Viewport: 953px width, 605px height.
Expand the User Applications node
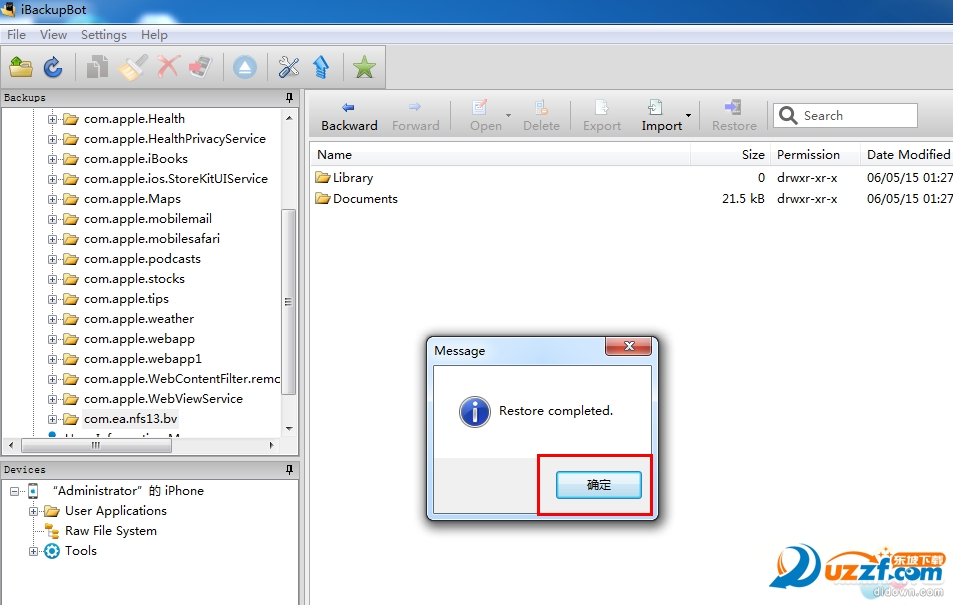[33, 511]
